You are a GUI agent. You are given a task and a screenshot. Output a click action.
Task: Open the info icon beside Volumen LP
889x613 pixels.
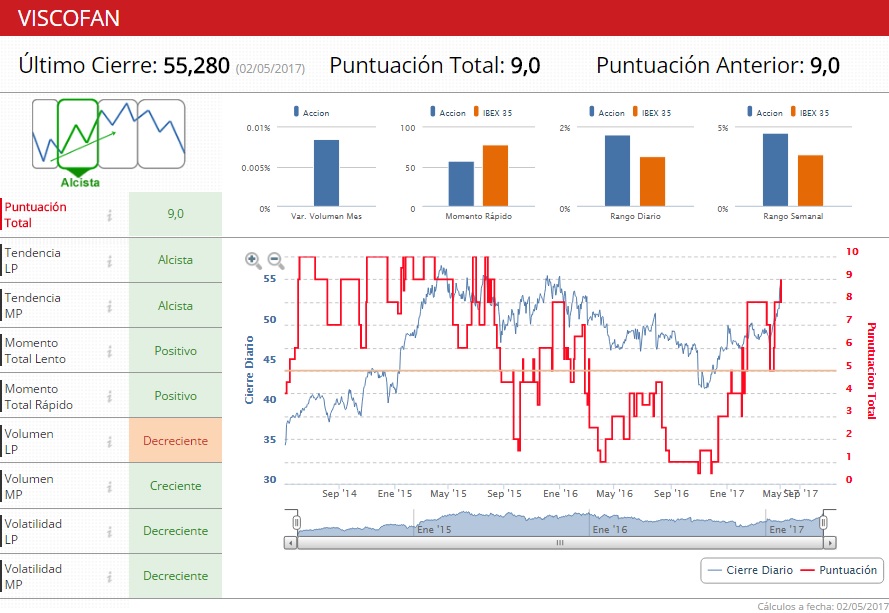pos(110,440)
